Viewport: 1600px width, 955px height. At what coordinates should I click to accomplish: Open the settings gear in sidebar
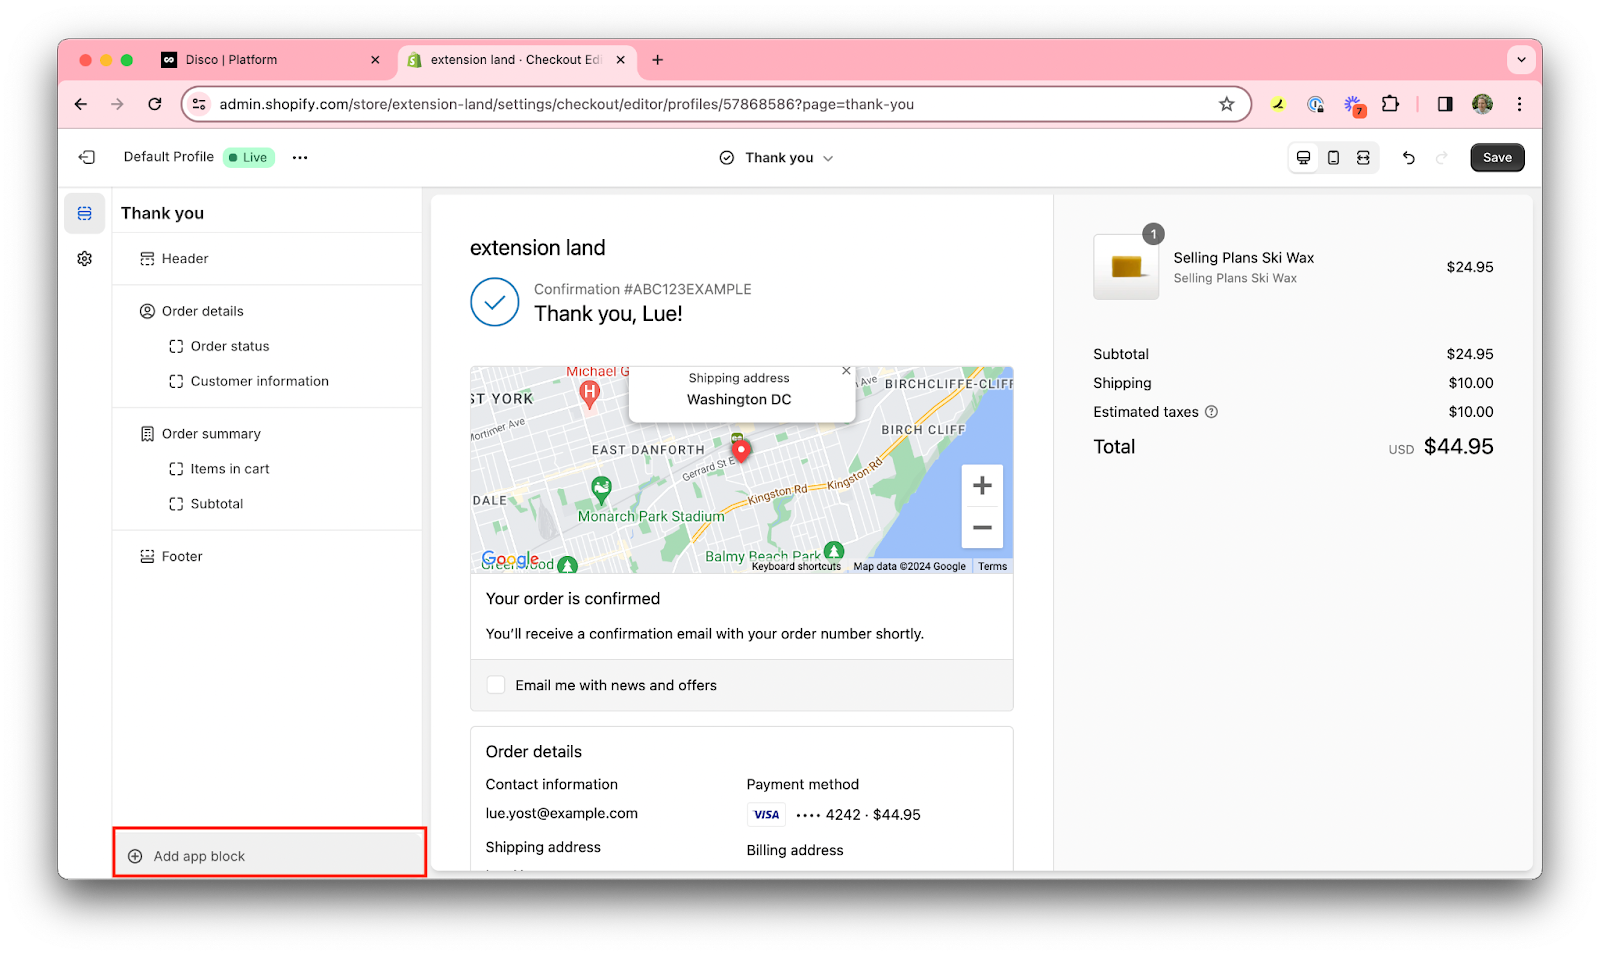pyautogui.click(x=85, y=259)
